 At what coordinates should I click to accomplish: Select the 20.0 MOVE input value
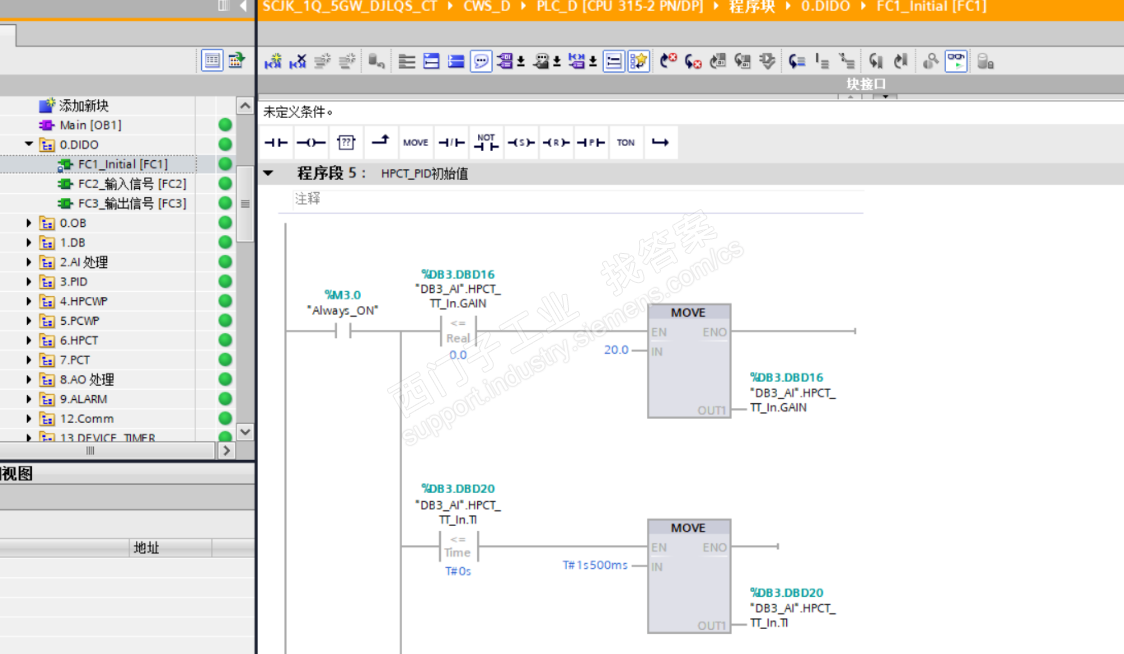616,350
